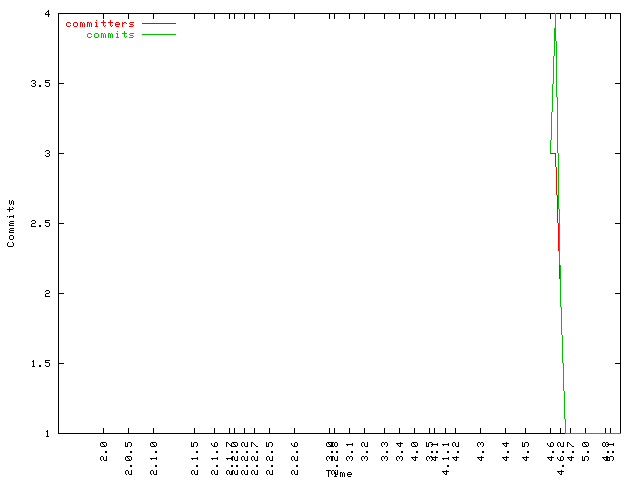Click the y-axis tick label 1 at bottom
This screenshot has width=640, height=480.
(x=48, y=433)
